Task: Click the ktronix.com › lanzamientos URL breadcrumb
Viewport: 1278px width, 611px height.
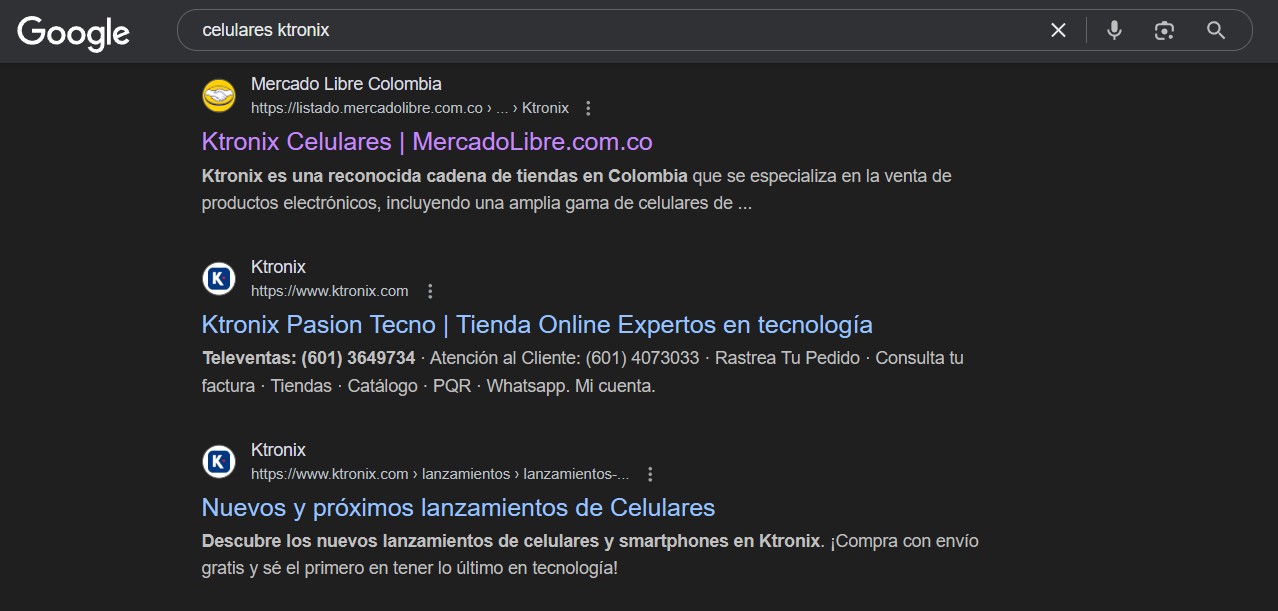Action: [440, 474]
